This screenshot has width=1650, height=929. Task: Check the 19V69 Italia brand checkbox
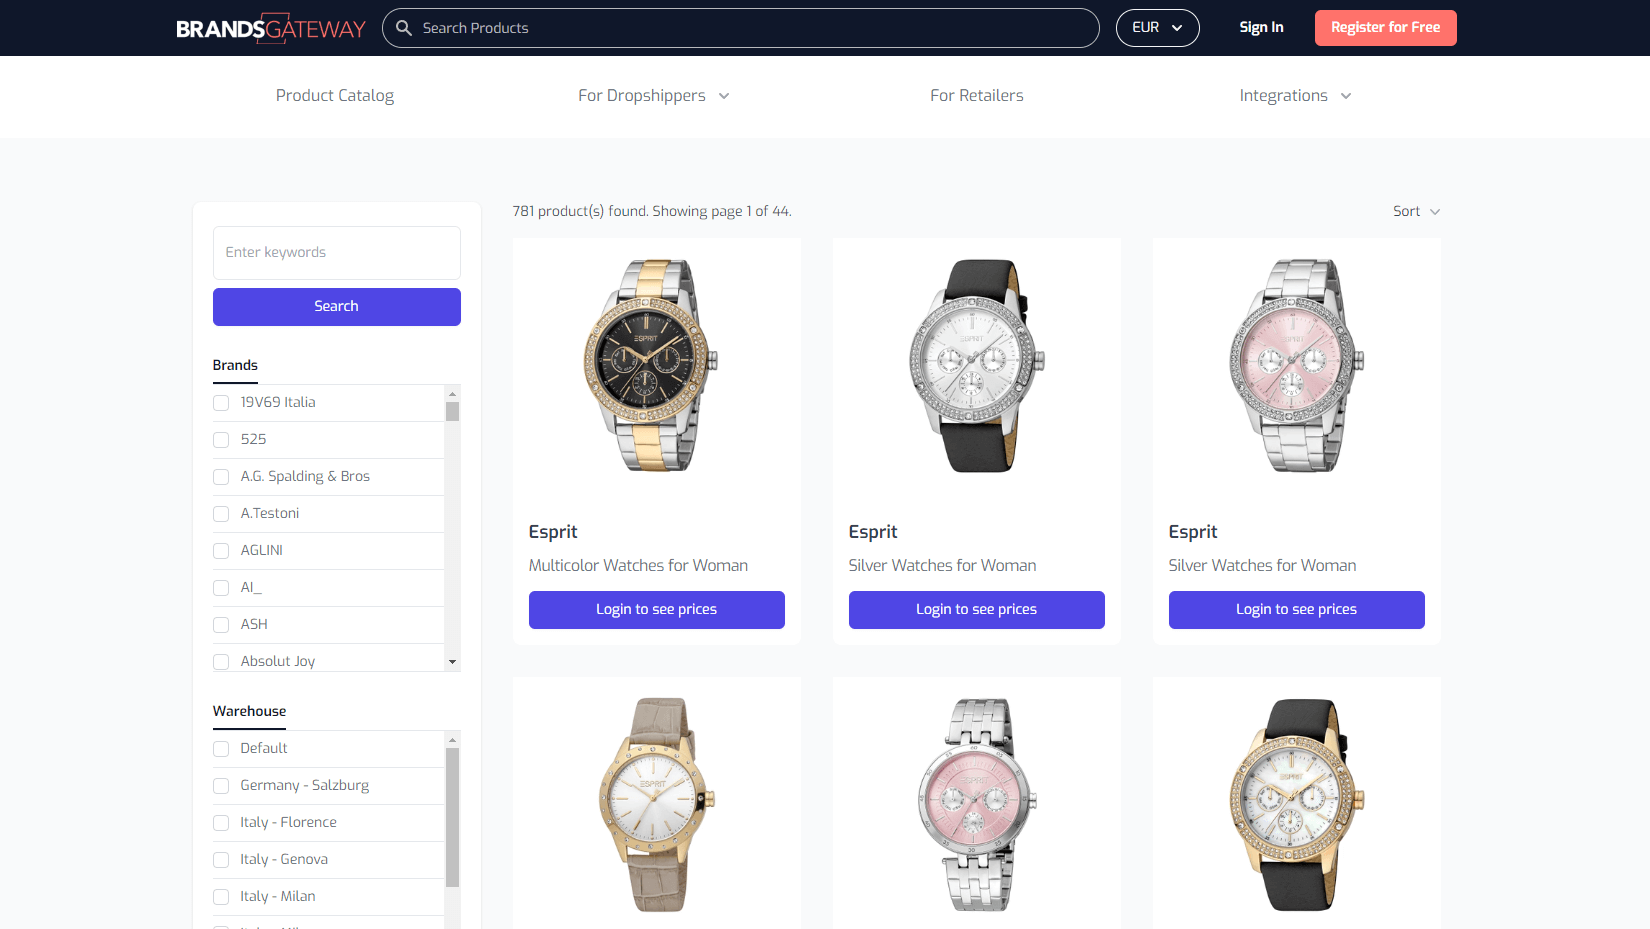pos(221,403)
